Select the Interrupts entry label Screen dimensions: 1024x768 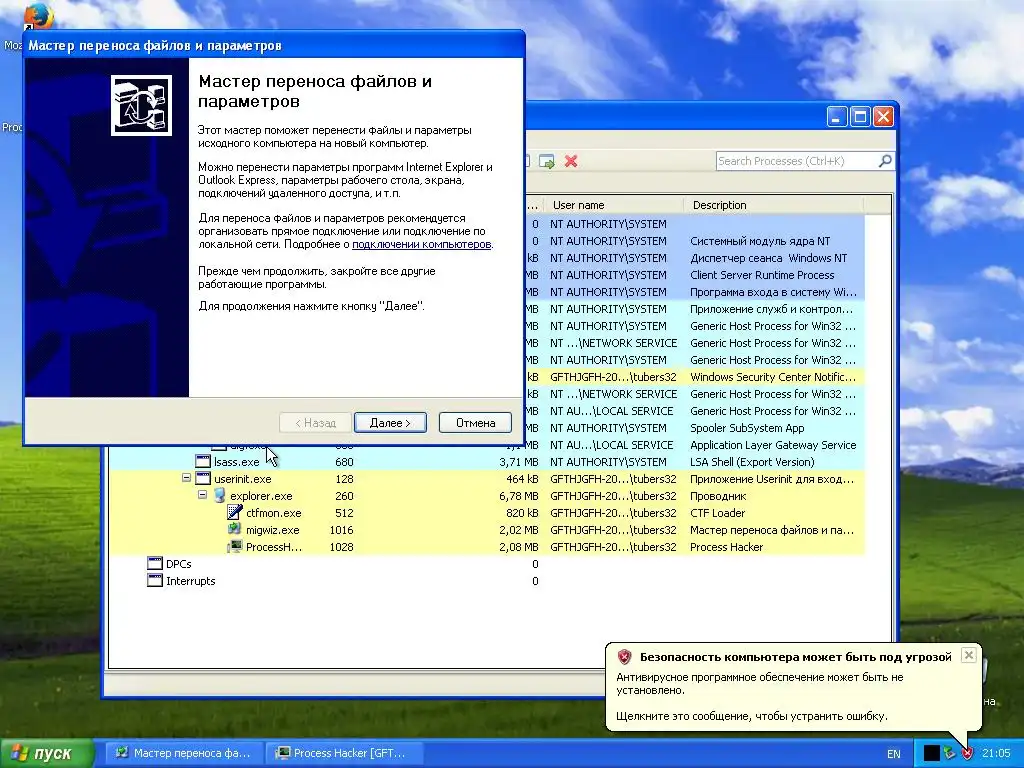(x=190, y=581)
